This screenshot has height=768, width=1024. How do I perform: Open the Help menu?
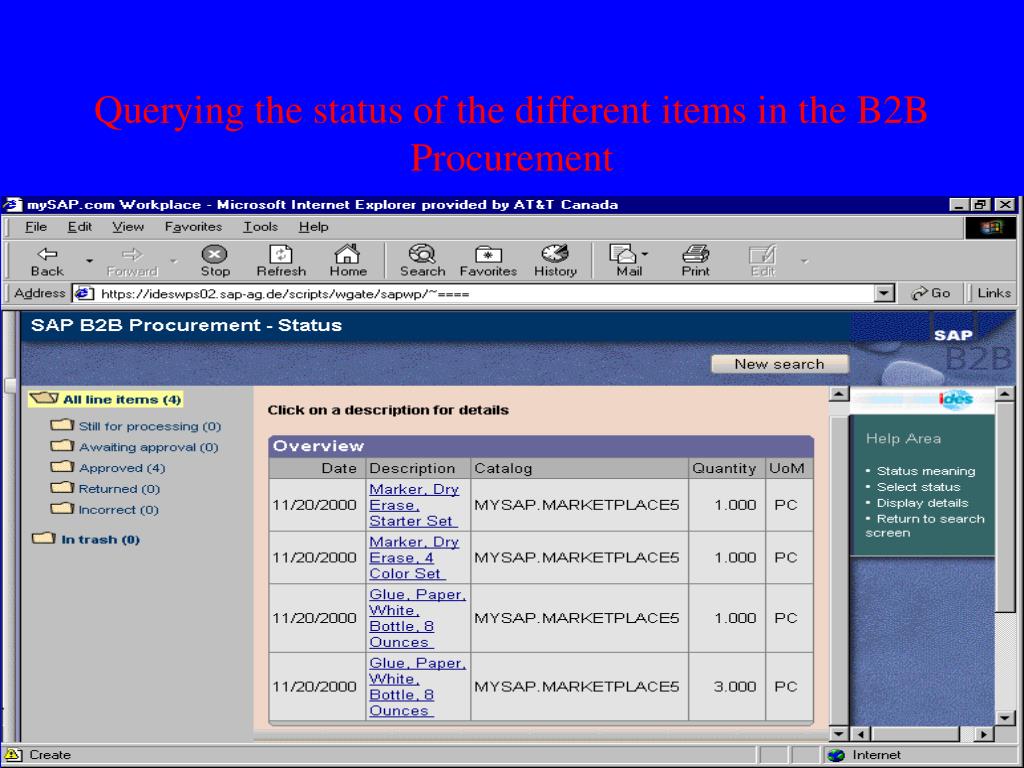[313, 227]
